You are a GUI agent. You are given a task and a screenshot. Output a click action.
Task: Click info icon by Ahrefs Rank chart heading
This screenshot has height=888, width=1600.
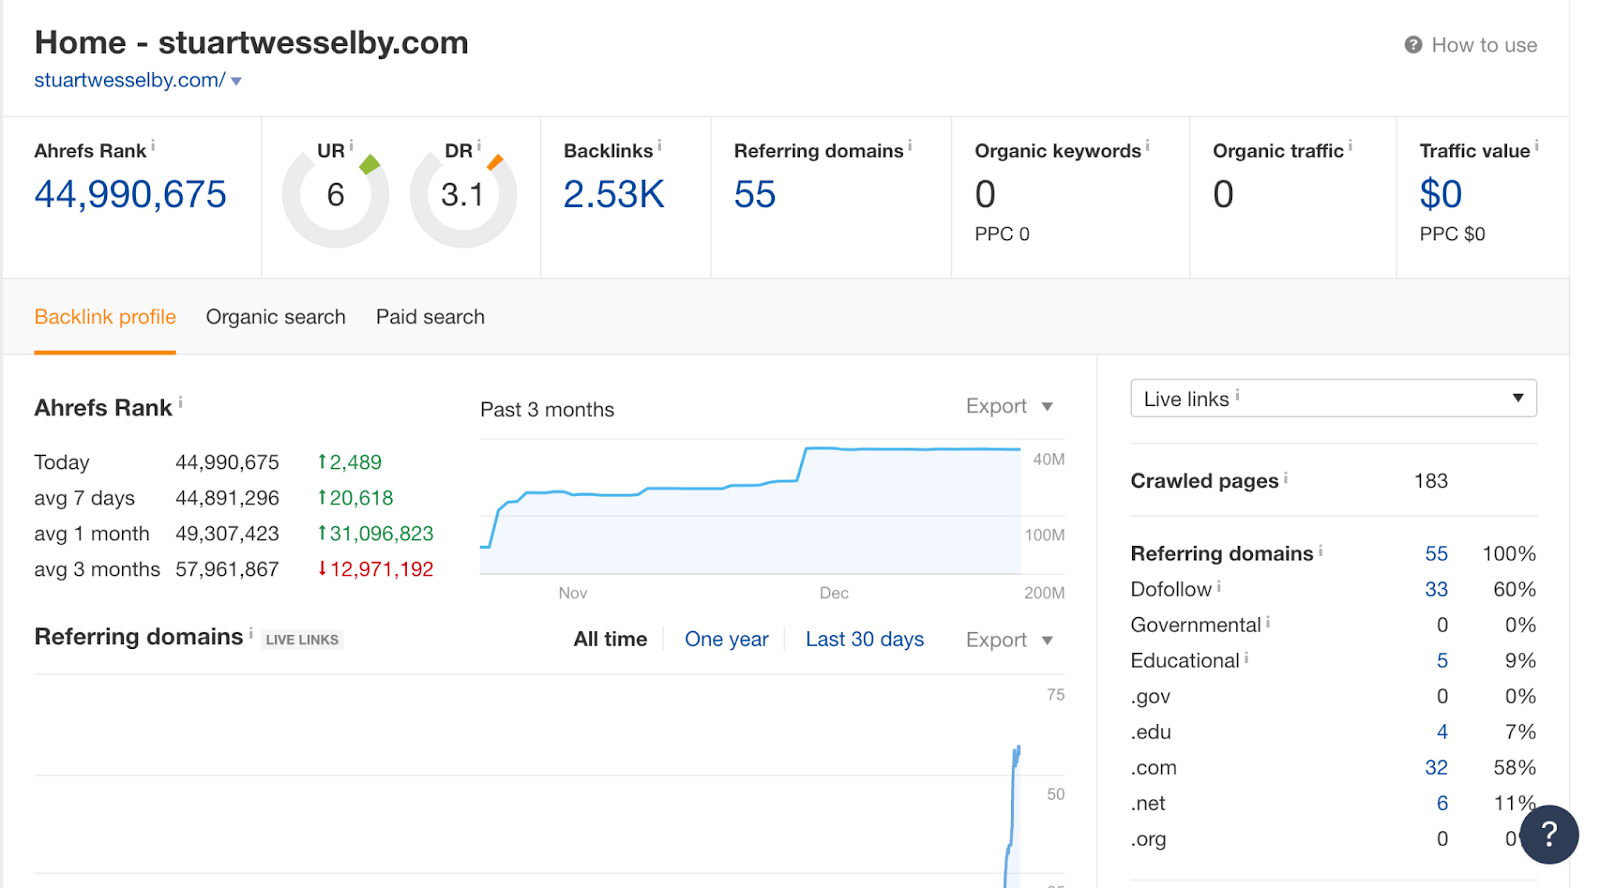click(180, 403)
